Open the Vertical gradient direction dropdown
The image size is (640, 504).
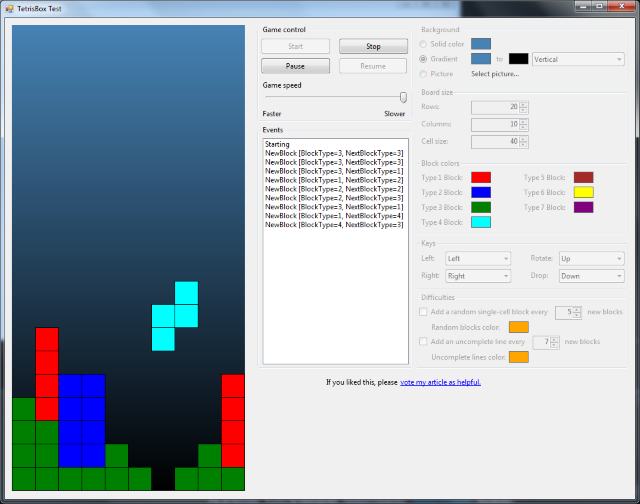point(578,59)
